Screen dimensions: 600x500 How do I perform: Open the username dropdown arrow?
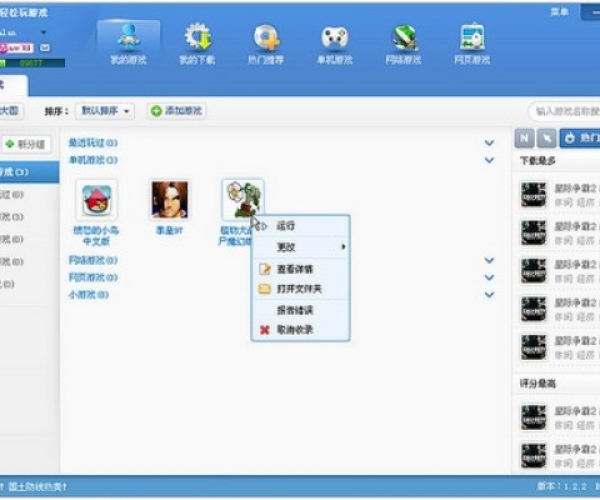[44, 33]
